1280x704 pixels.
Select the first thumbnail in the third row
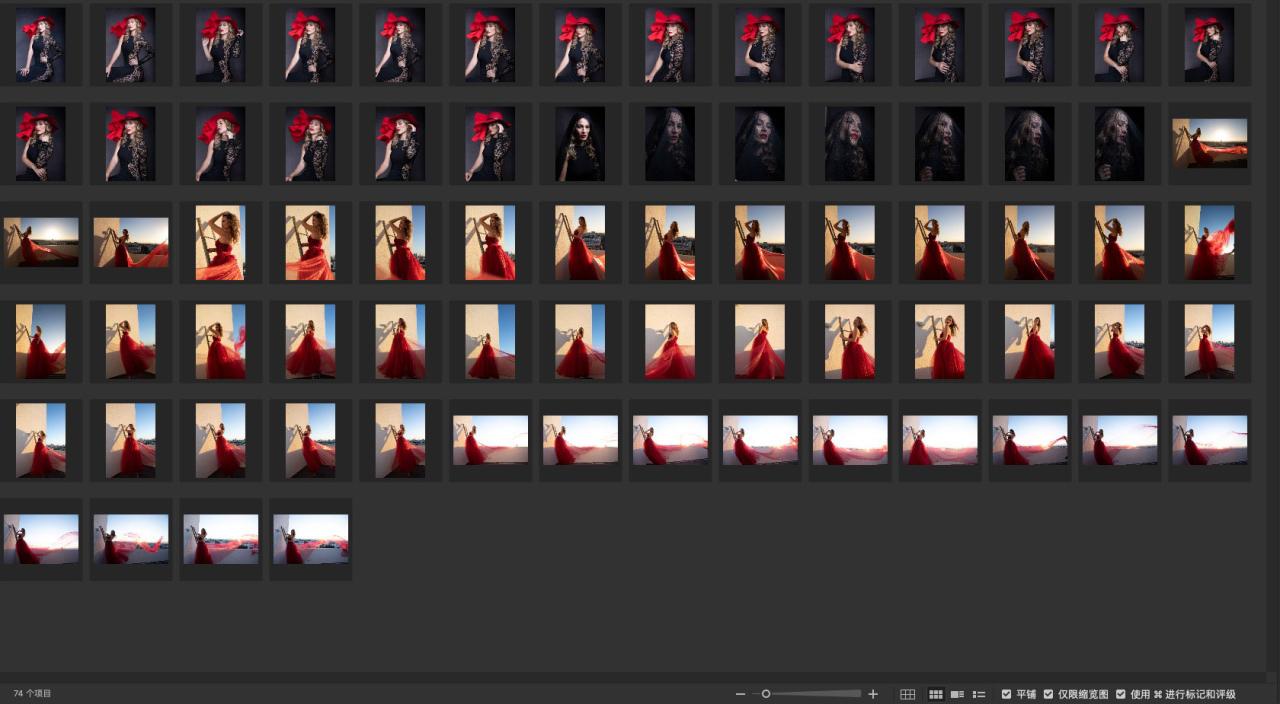[41, 242]
